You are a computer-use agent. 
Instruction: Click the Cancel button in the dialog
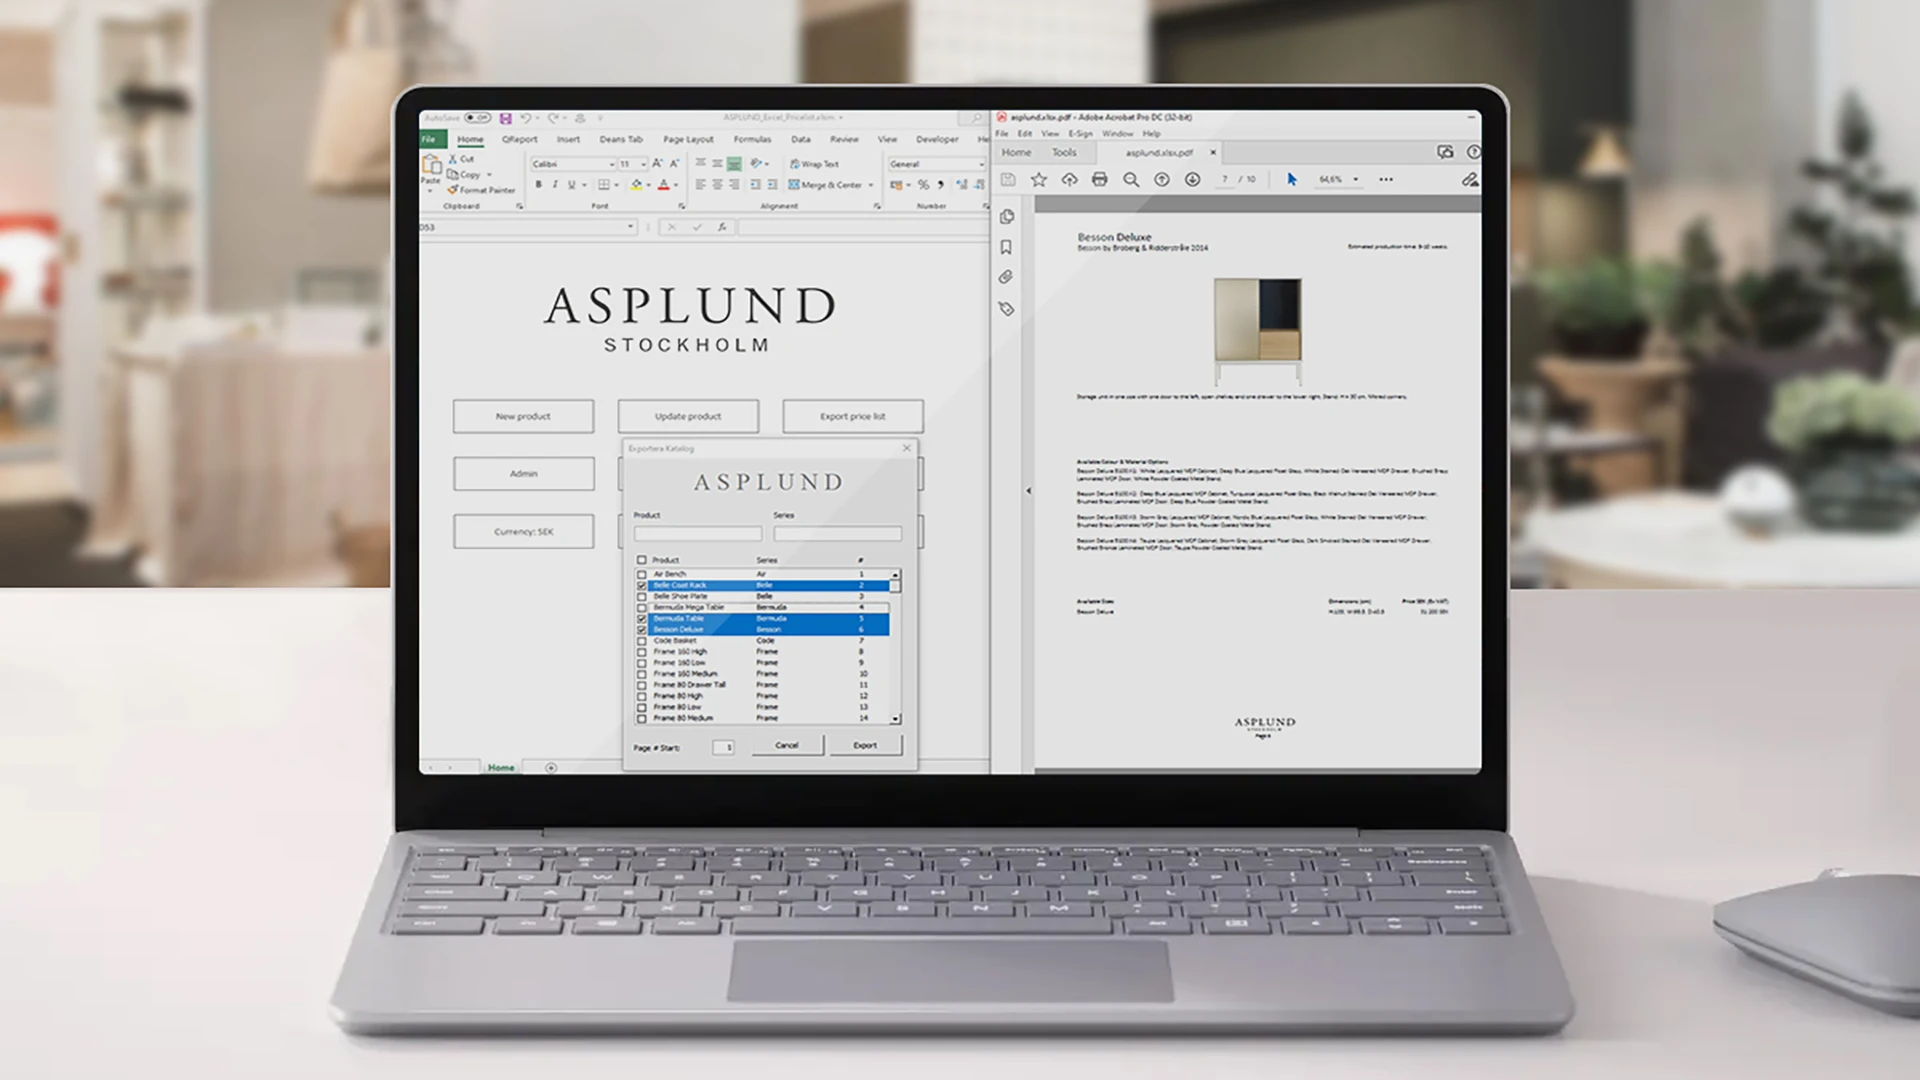click(787, 746)
